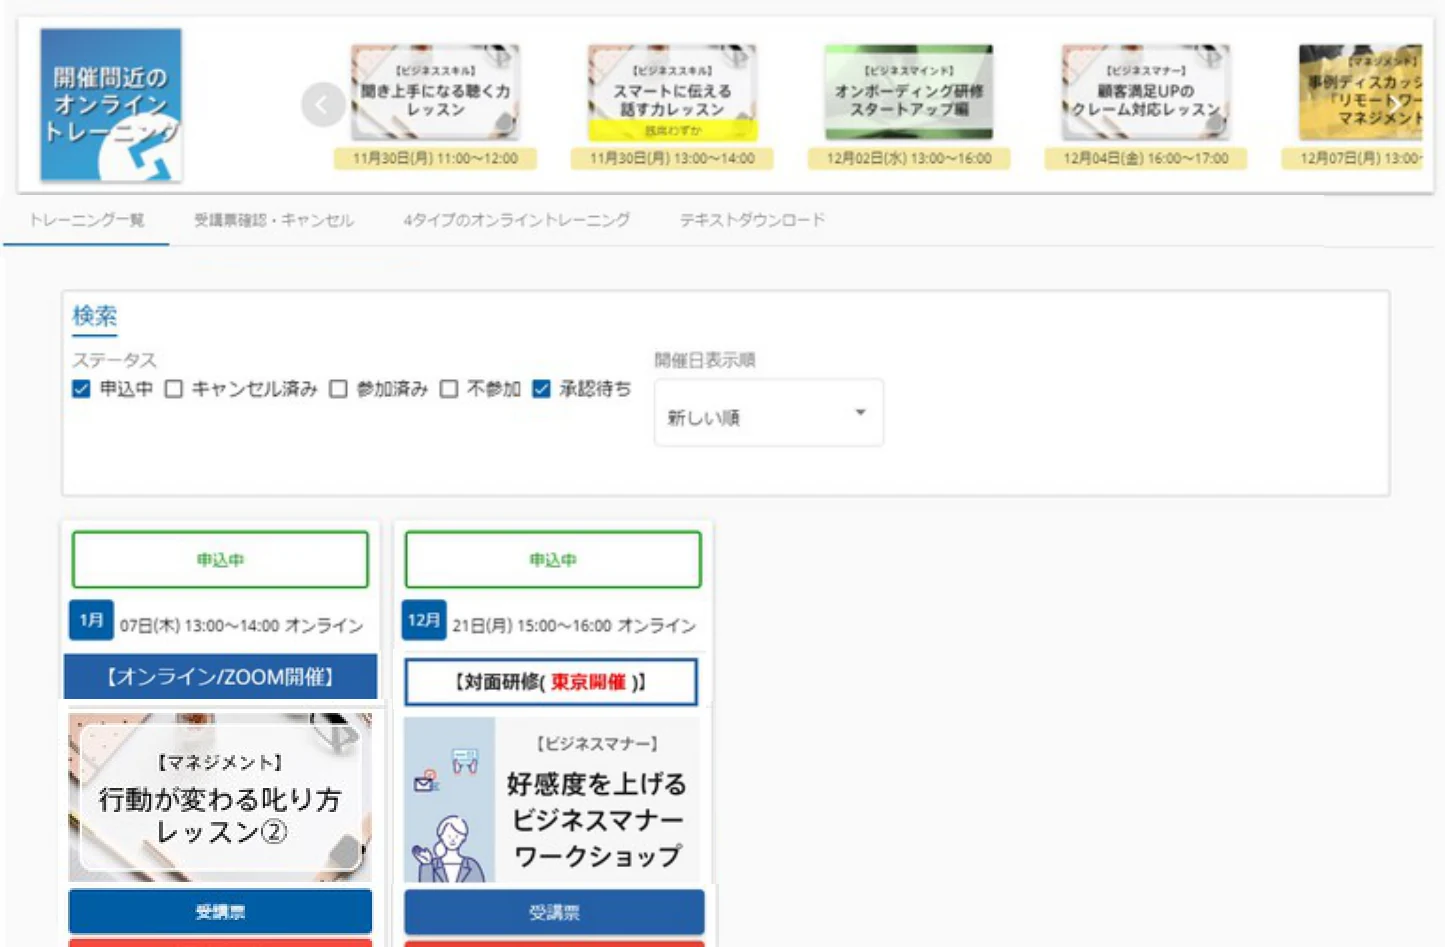1445x947 pixels.
Task: Uncheck the 申込中 status checkbox
Action: (81, 389)
